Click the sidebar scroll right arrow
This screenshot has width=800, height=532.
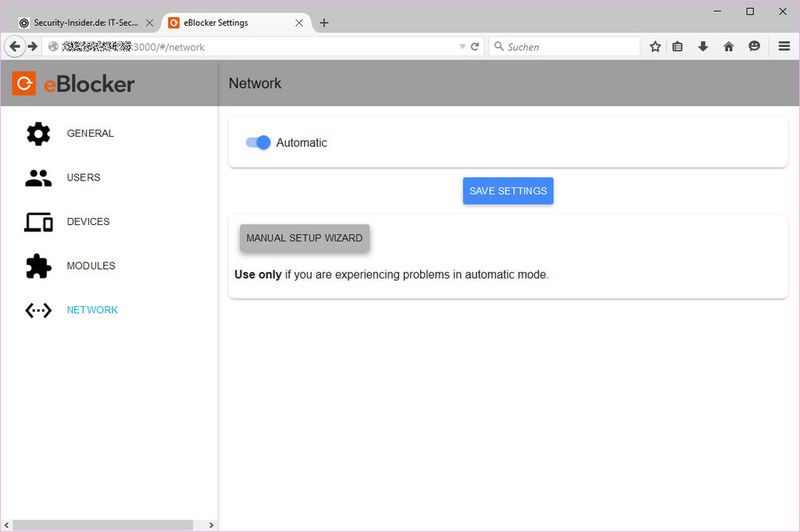[x=211, y=525]
